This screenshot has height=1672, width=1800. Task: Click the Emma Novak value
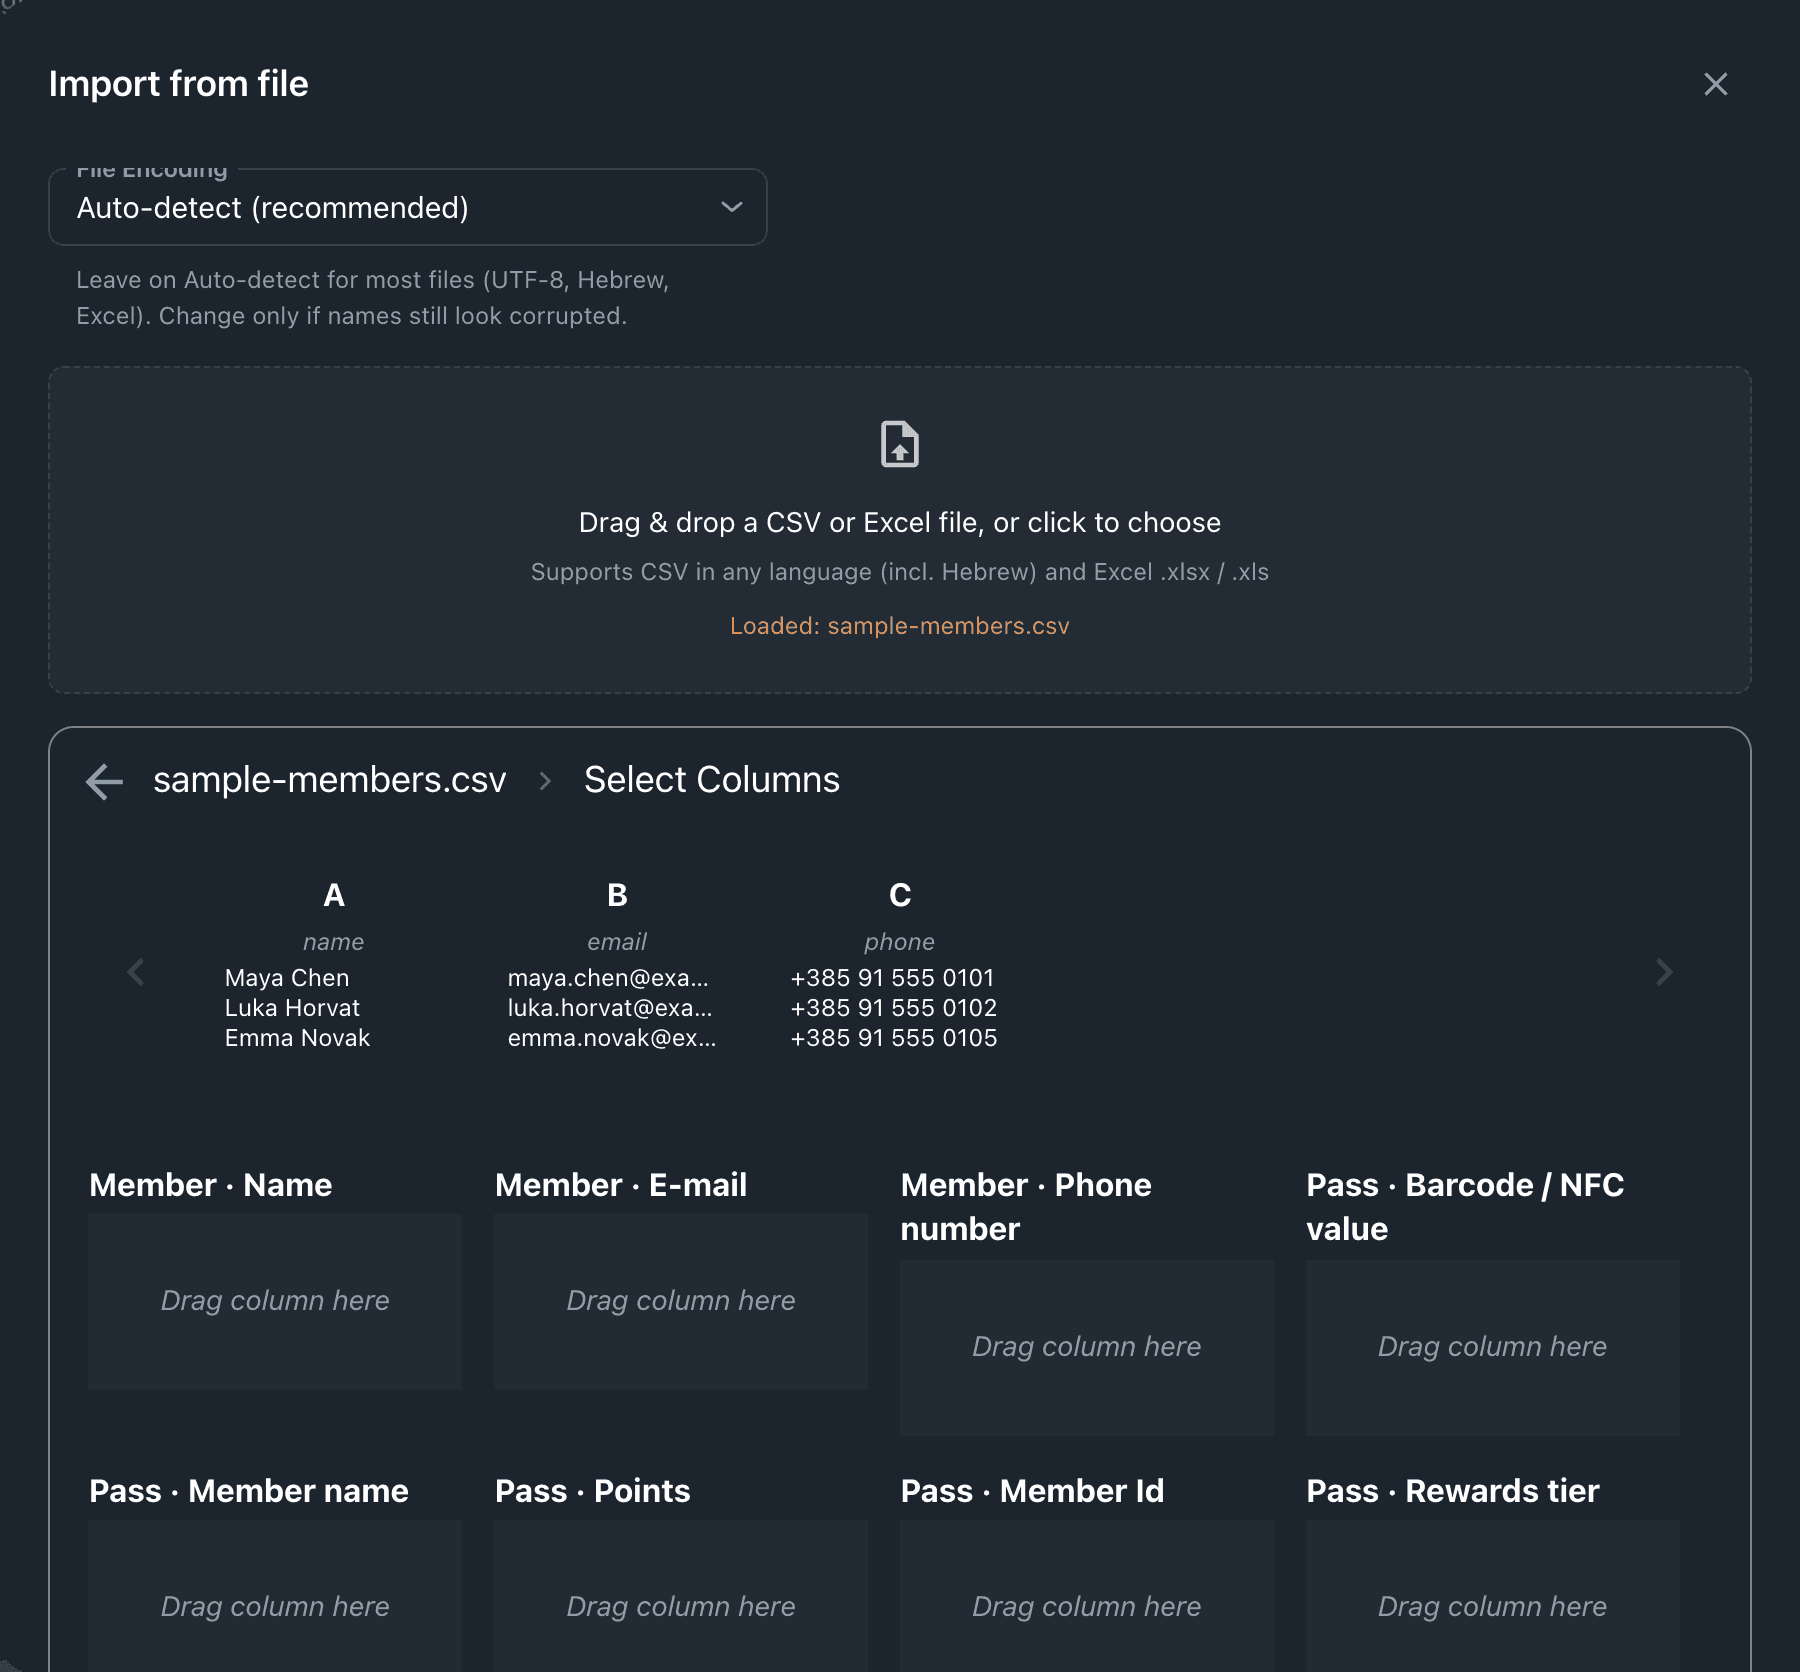[297, 1038]
